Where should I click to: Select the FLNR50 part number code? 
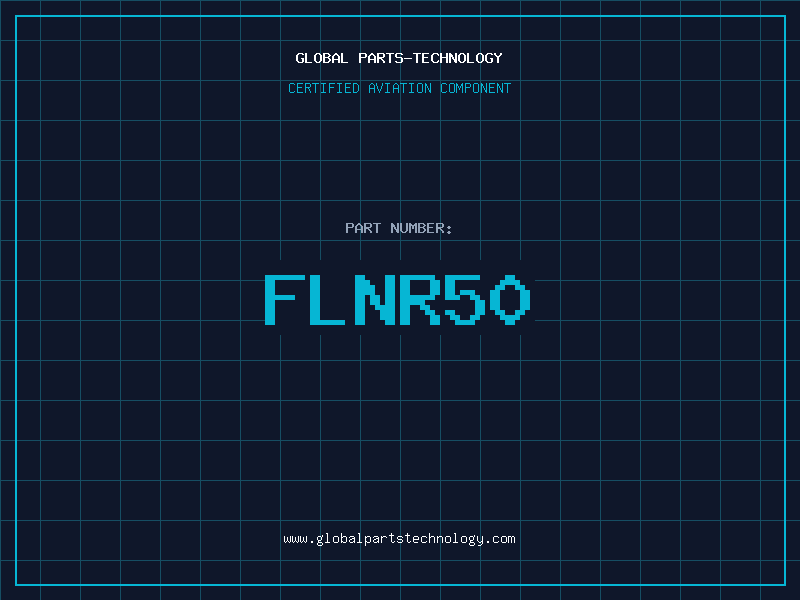point(397,299)
